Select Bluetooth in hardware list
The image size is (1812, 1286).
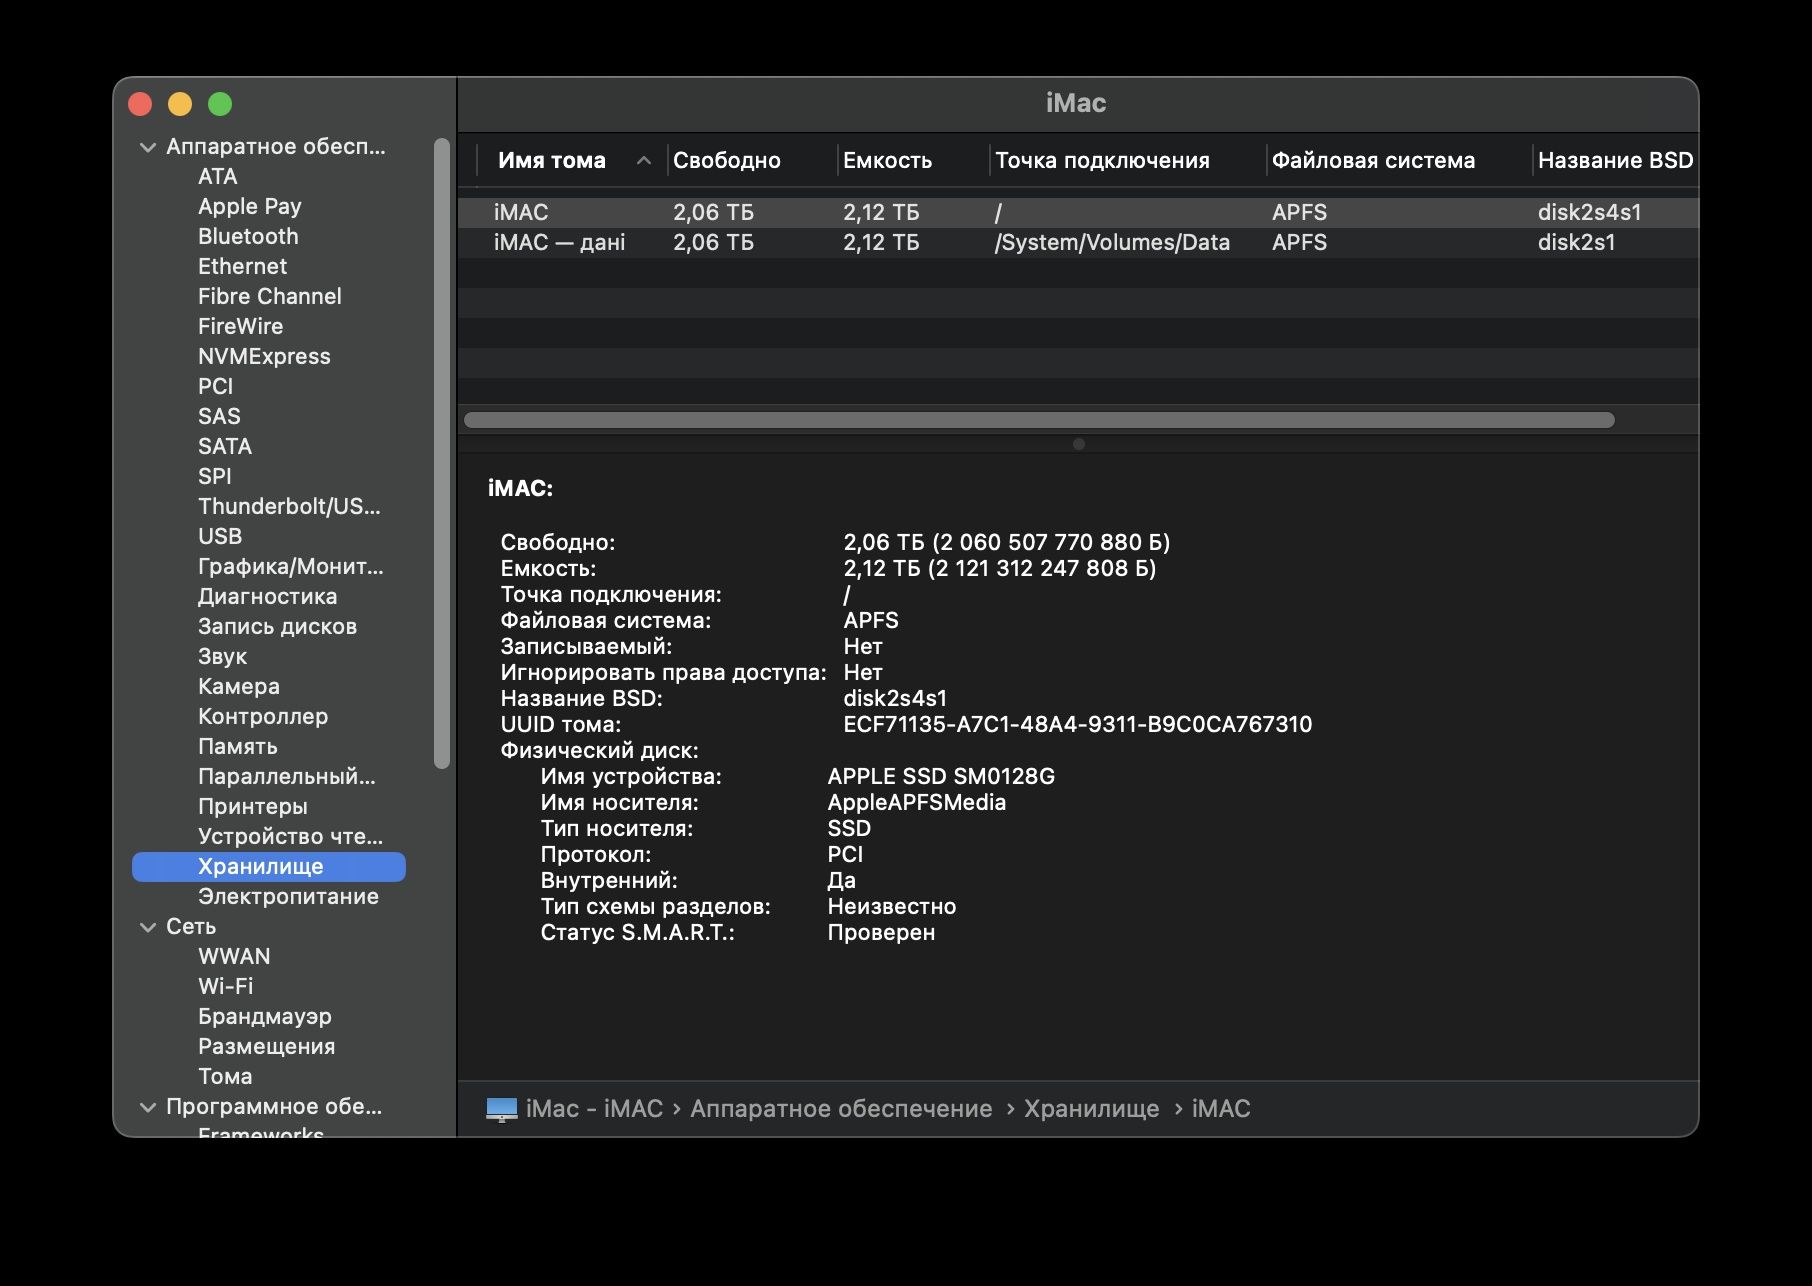(x=248, y=237)
